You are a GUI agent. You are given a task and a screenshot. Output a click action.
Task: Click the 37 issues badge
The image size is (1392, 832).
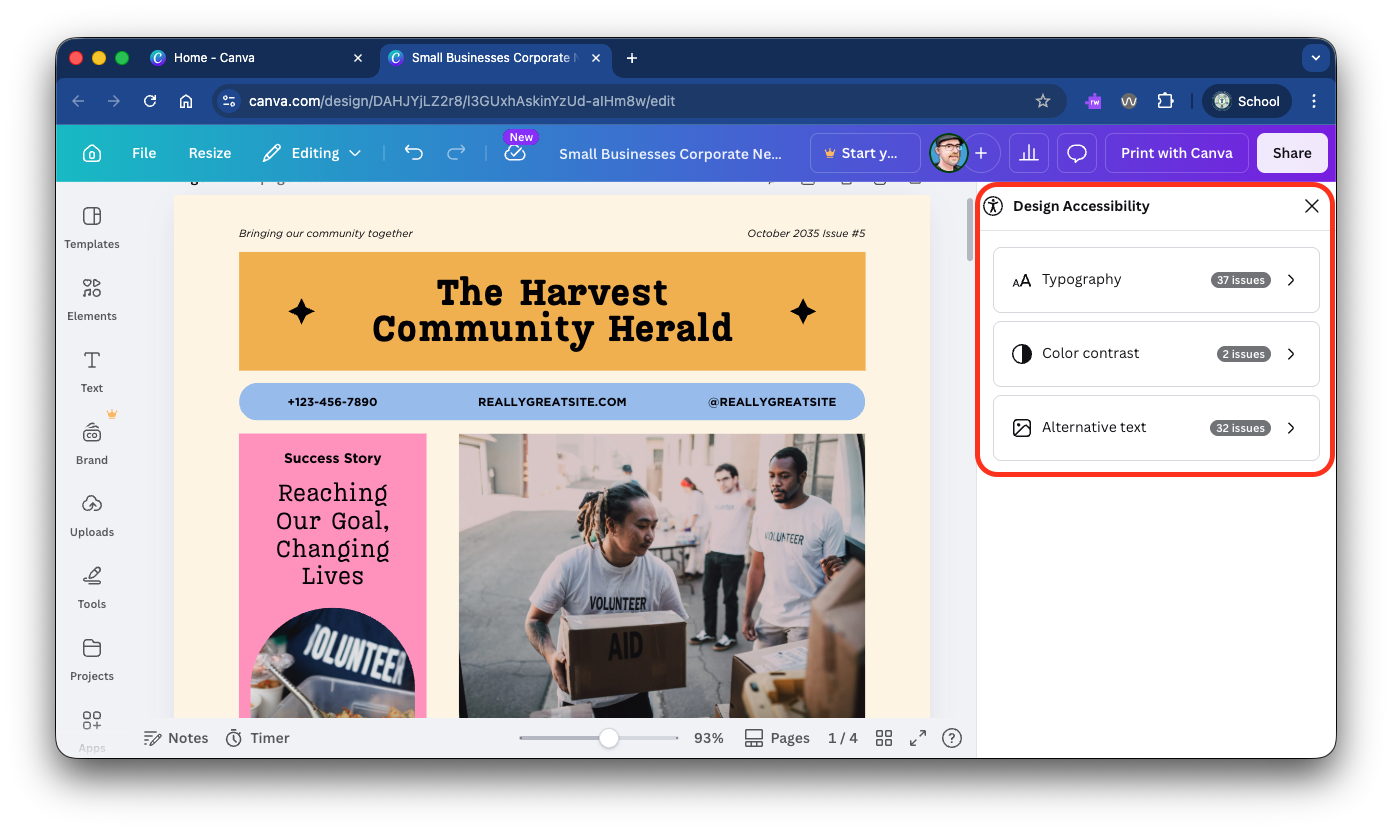1240,280
